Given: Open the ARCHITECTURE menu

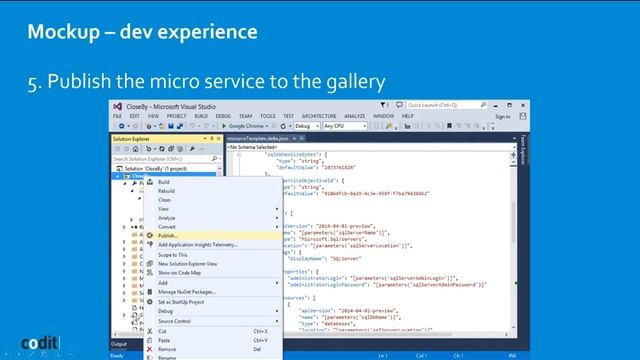Looking at the screenshot, I should coord(319,116).
